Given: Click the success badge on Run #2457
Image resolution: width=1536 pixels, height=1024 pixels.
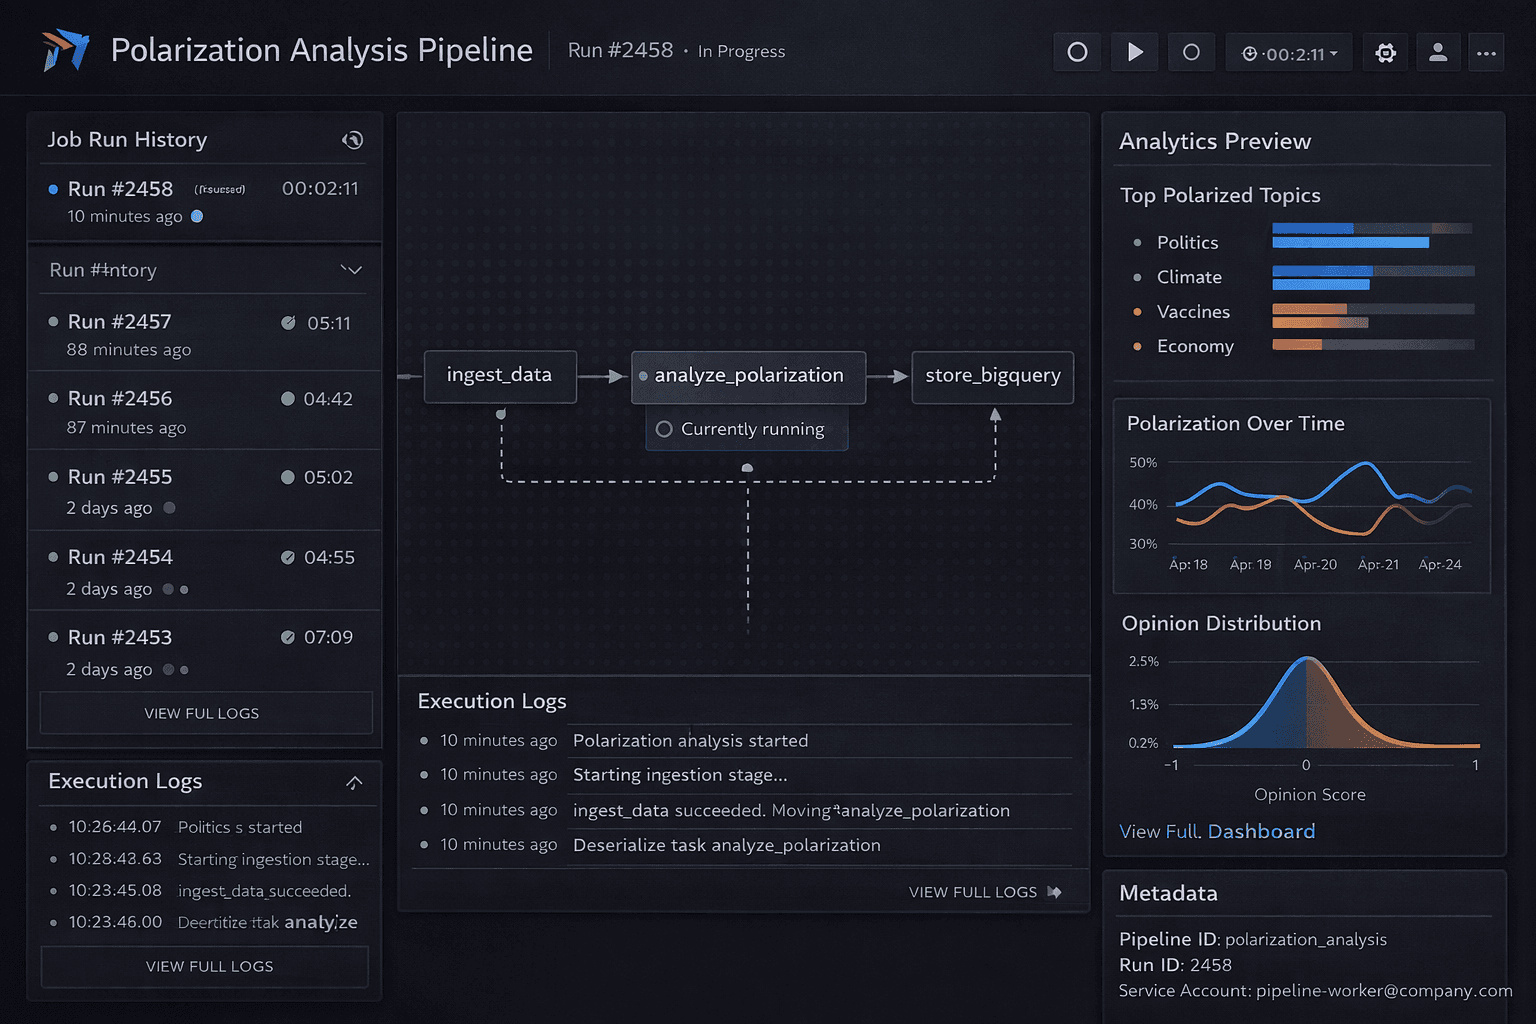Looking at the screenshot, I should (290, 322).
